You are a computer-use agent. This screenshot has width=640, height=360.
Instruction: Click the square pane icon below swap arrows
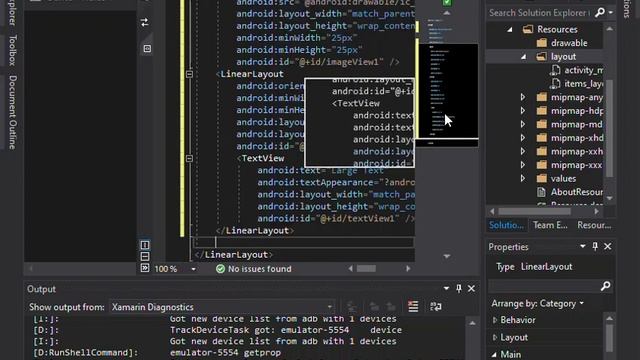coord(147,49)
